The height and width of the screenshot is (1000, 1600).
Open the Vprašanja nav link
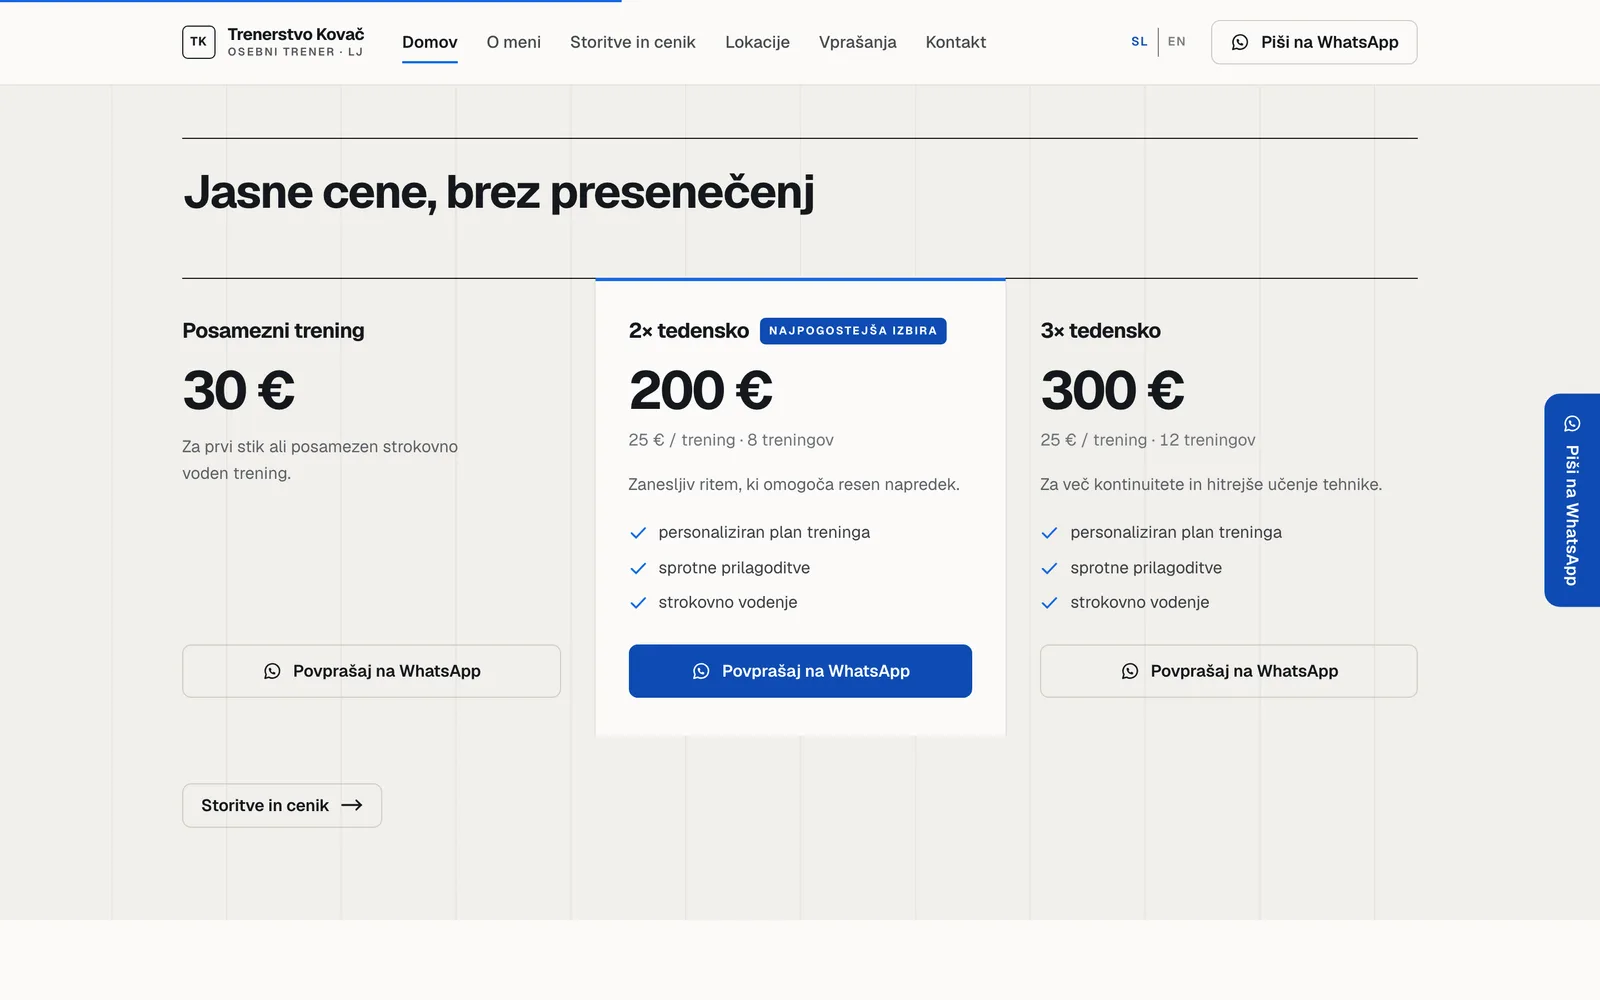tap(858, 42)
